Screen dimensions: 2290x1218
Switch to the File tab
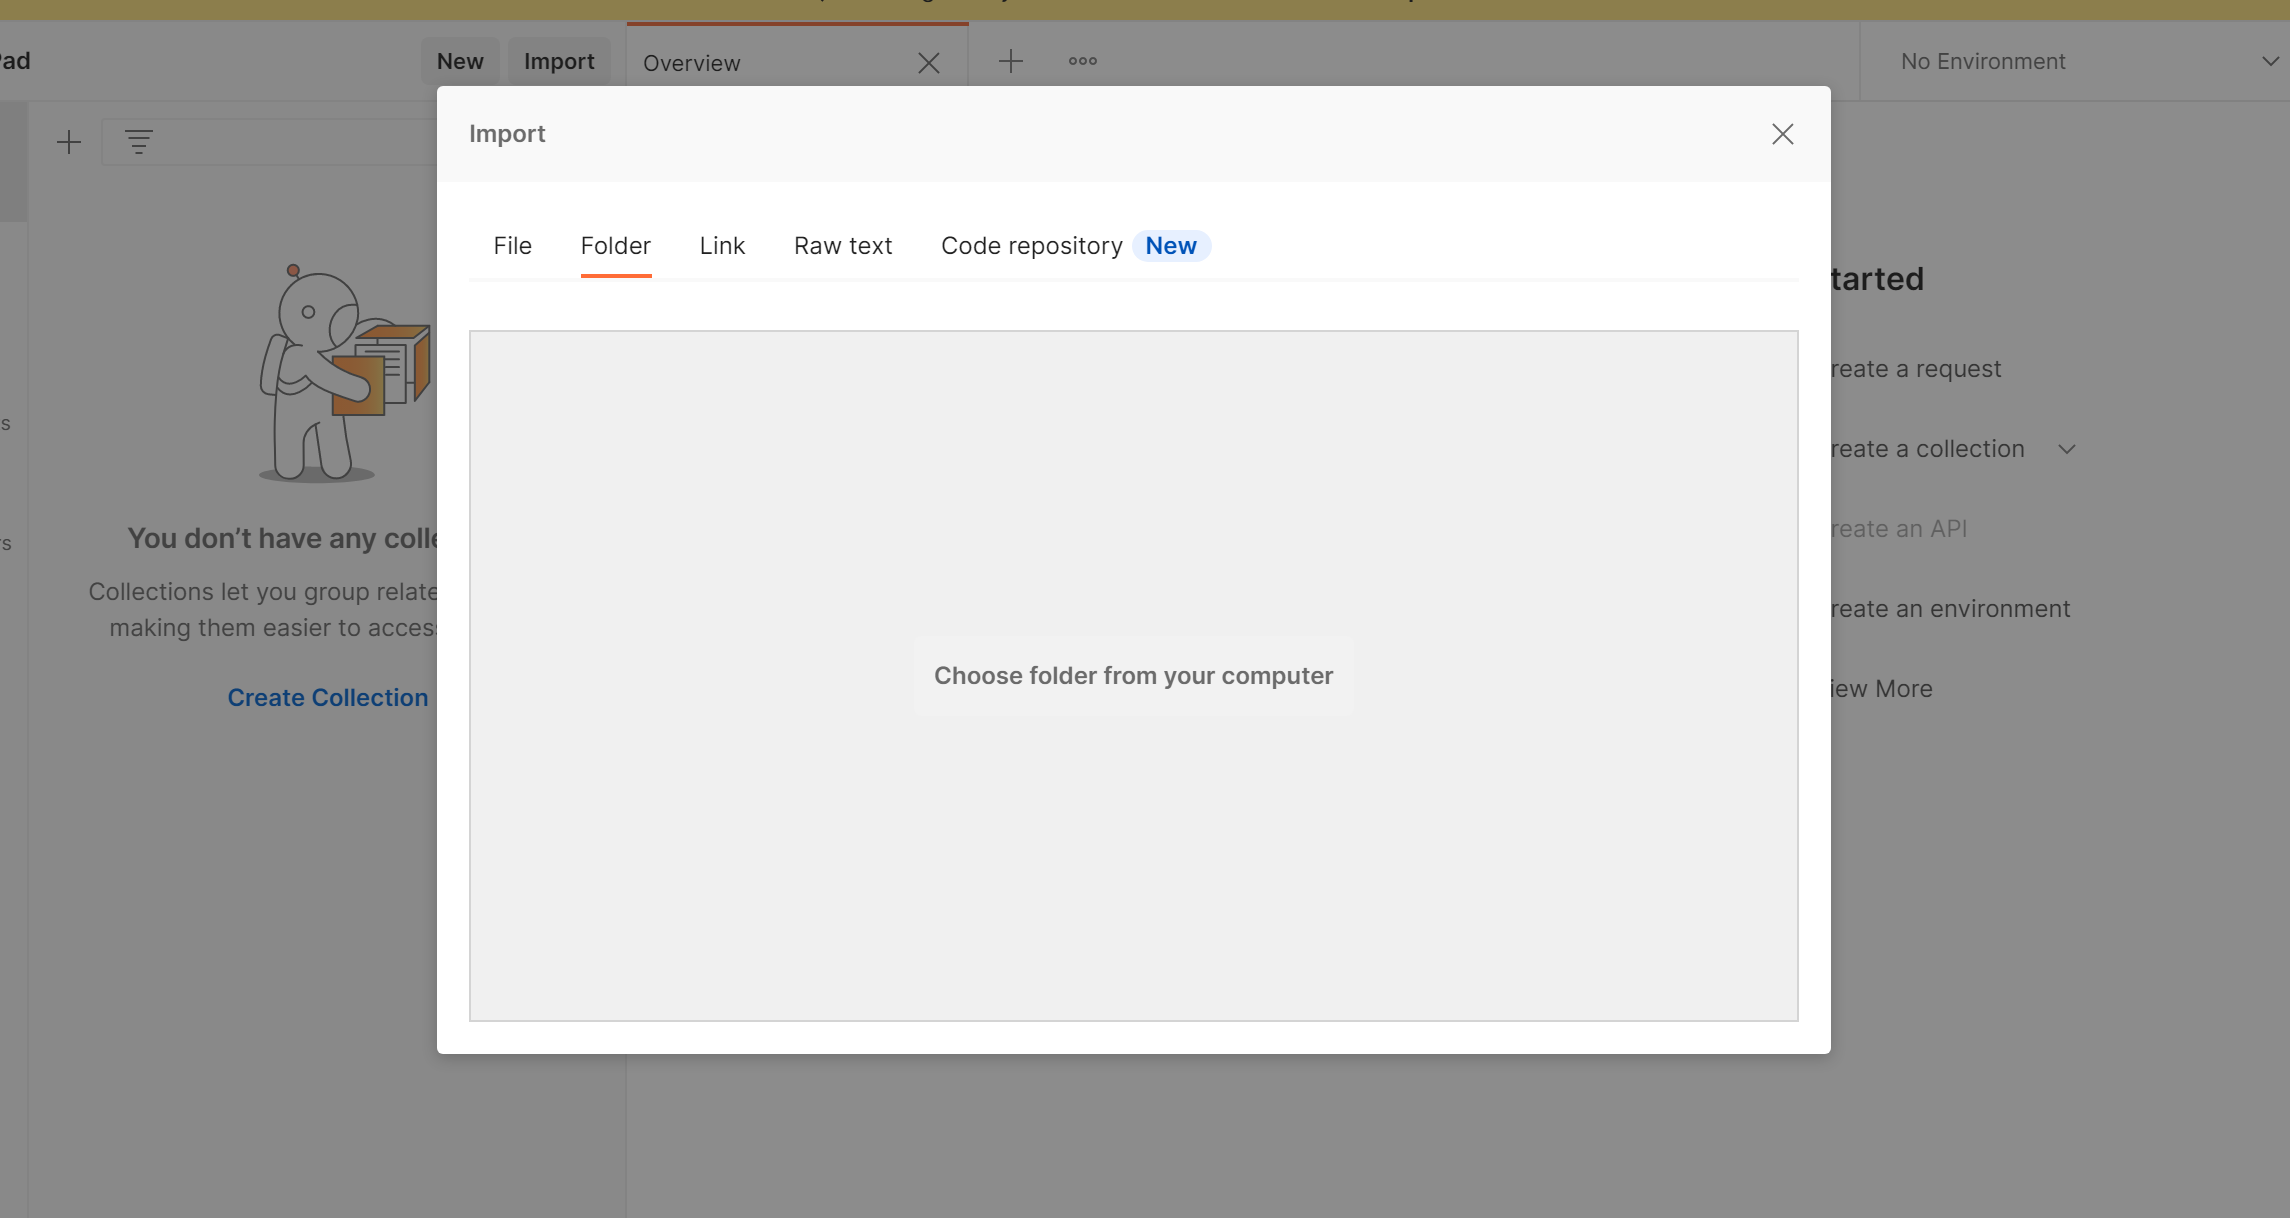tap(512, 246)
